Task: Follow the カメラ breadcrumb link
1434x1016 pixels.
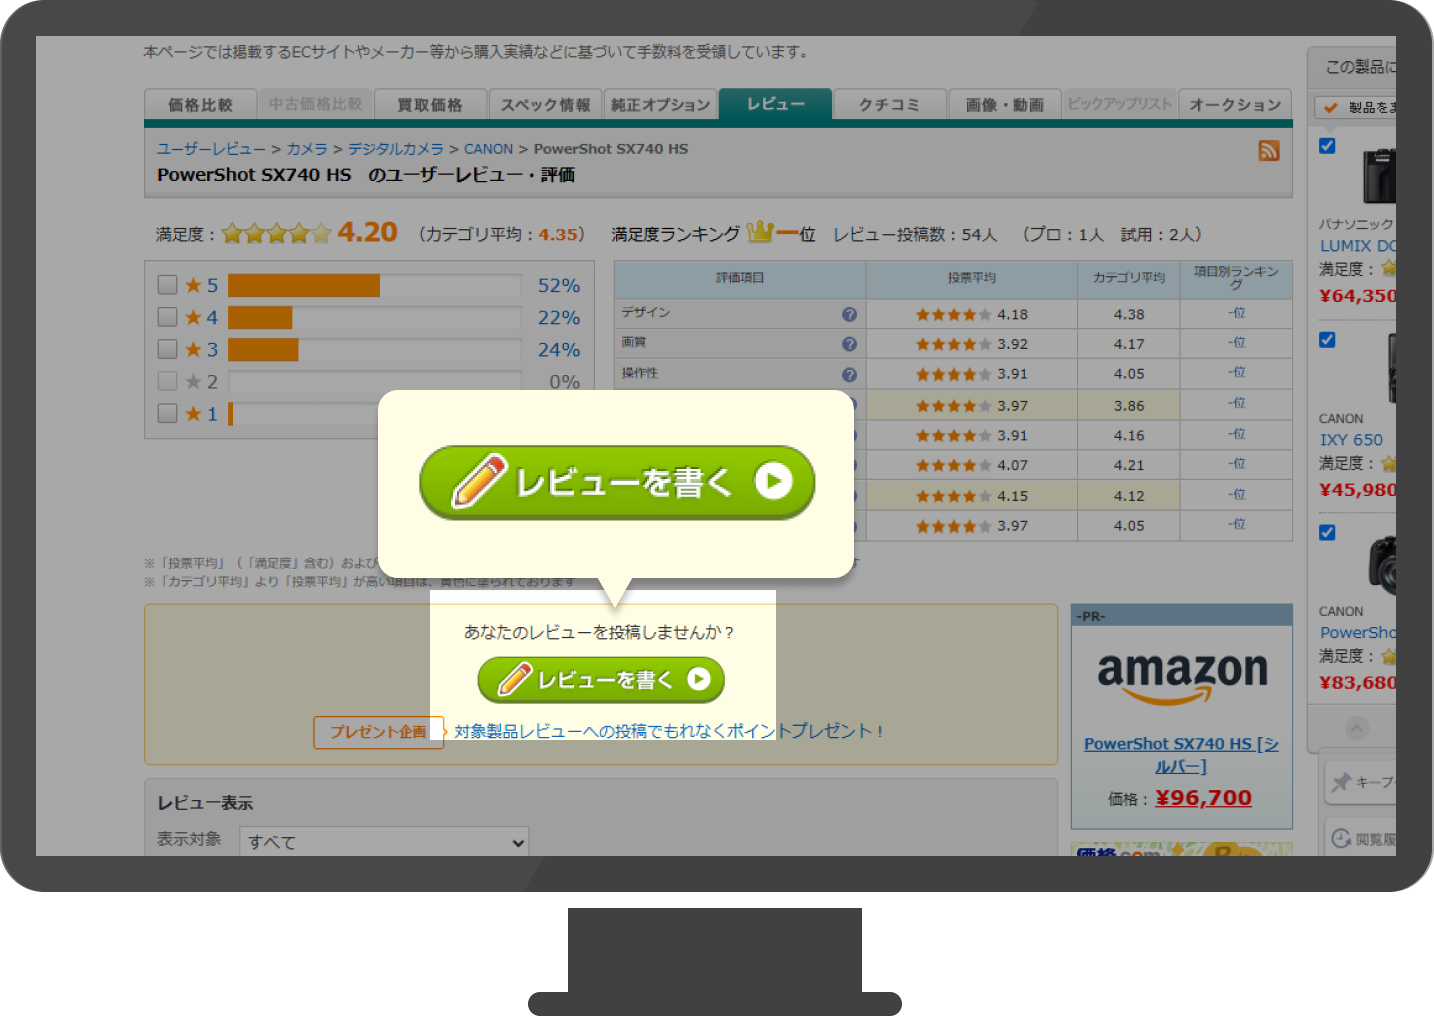Action: coord(307,149)
